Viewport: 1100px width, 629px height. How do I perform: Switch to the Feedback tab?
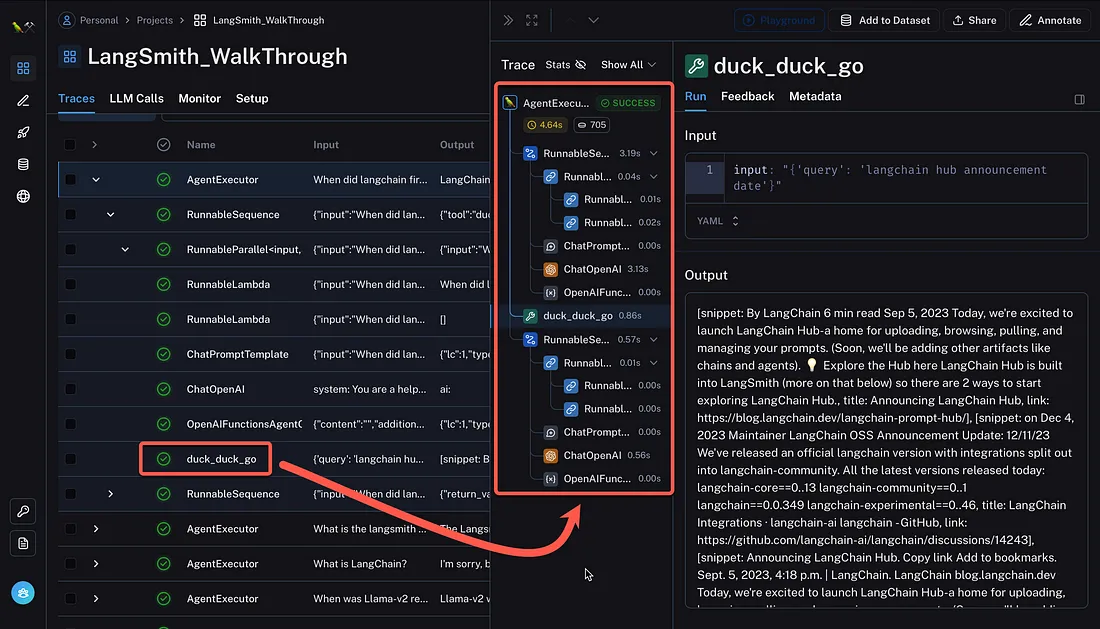click(748, 97)
